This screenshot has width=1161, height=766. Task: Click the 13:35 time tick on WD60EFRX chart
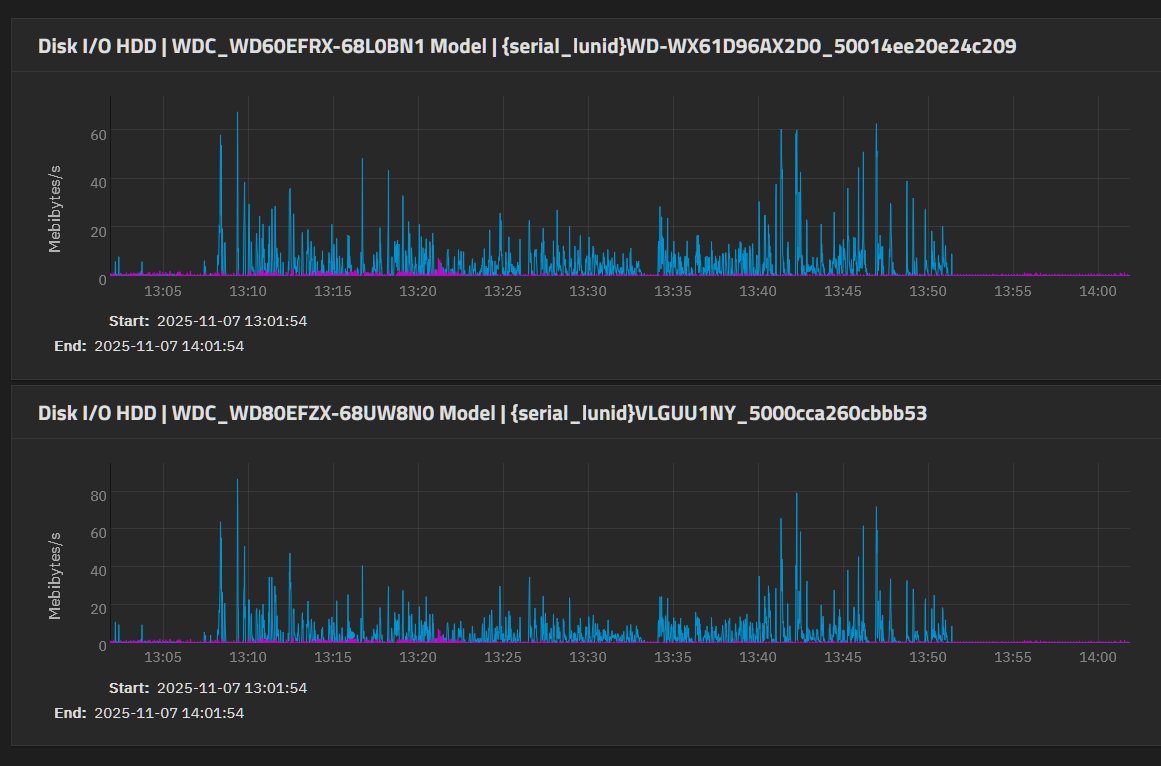673,291
